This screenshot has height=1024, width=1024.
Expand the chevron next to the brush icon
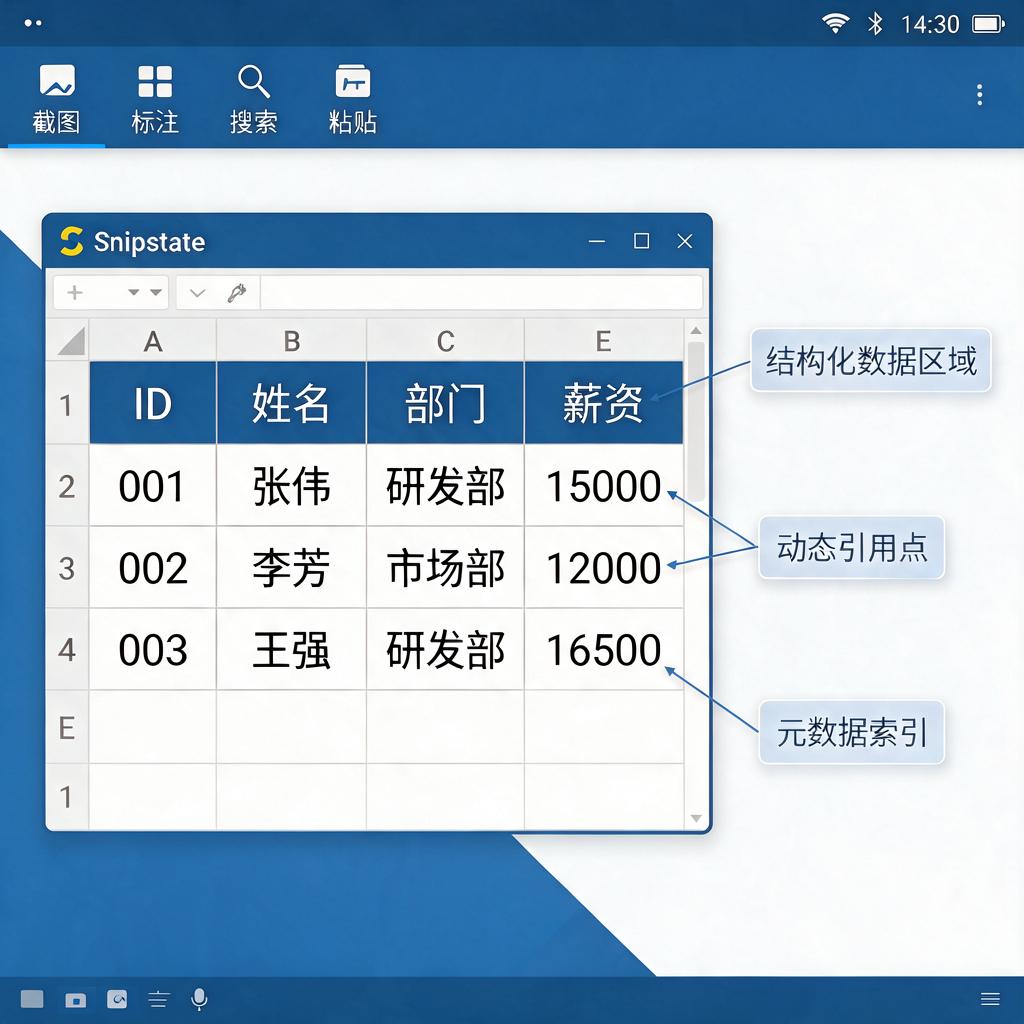[x=197, y=293]
